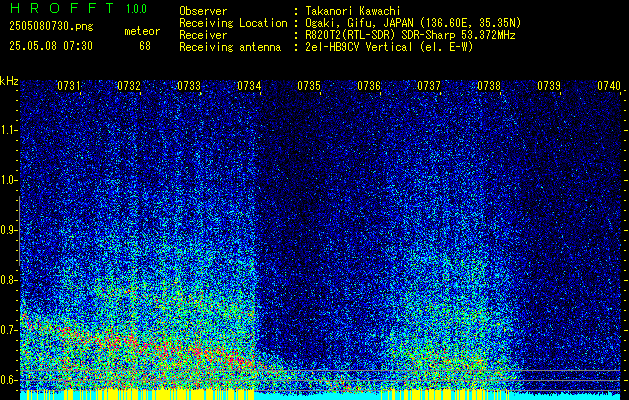
Task: Select observer name Takanori Kawachi
Action: click(353, 11)
